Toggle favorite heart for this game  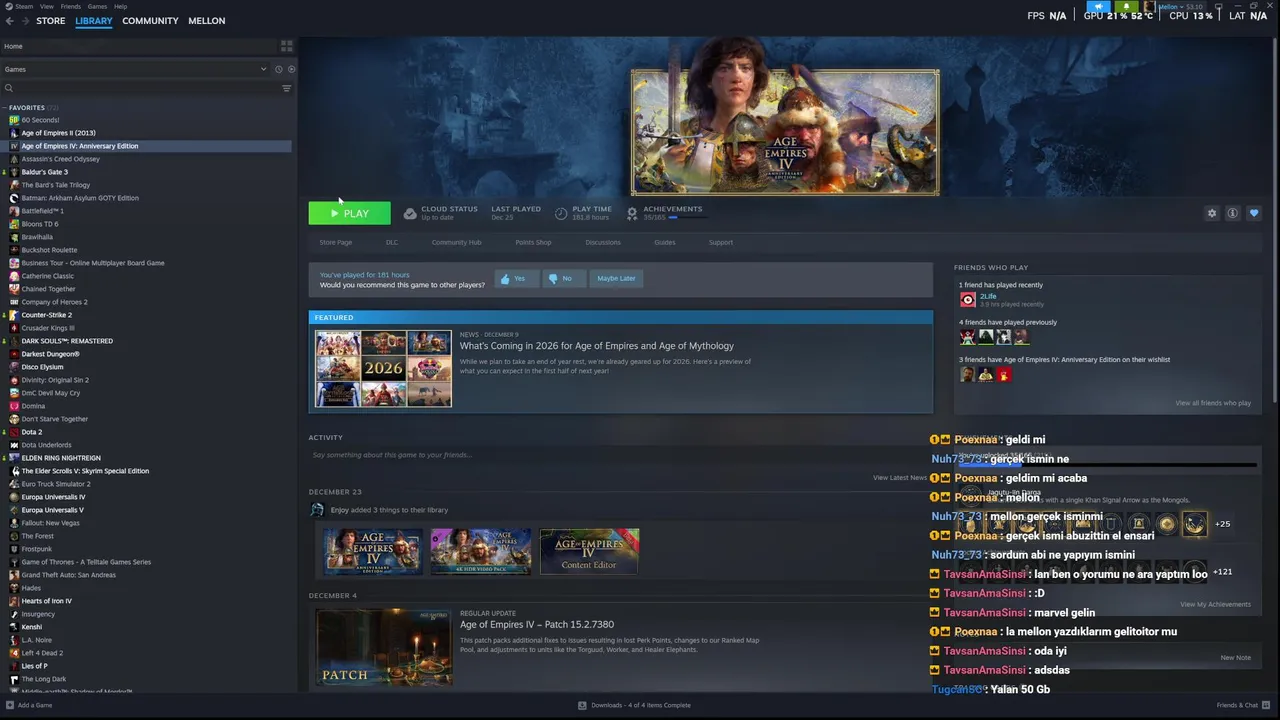(1254, 213)
